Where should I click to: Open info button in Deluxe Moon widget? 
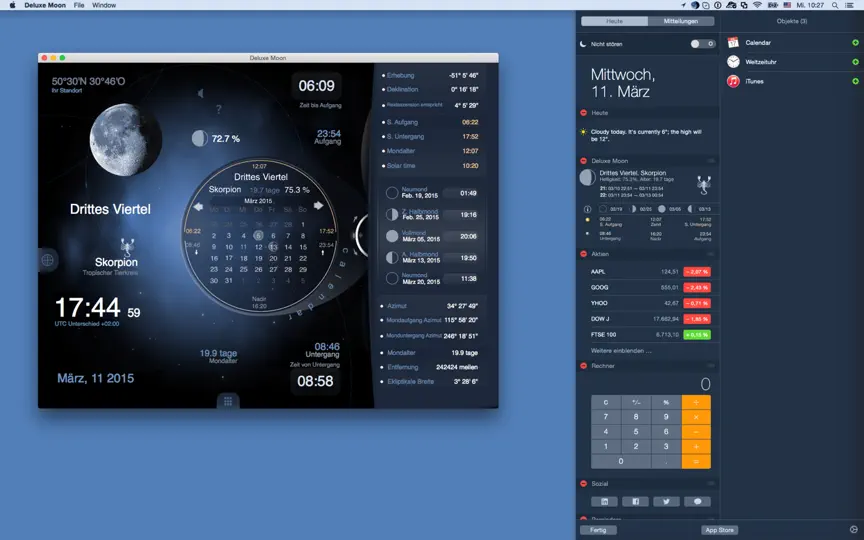coord(587,209)
